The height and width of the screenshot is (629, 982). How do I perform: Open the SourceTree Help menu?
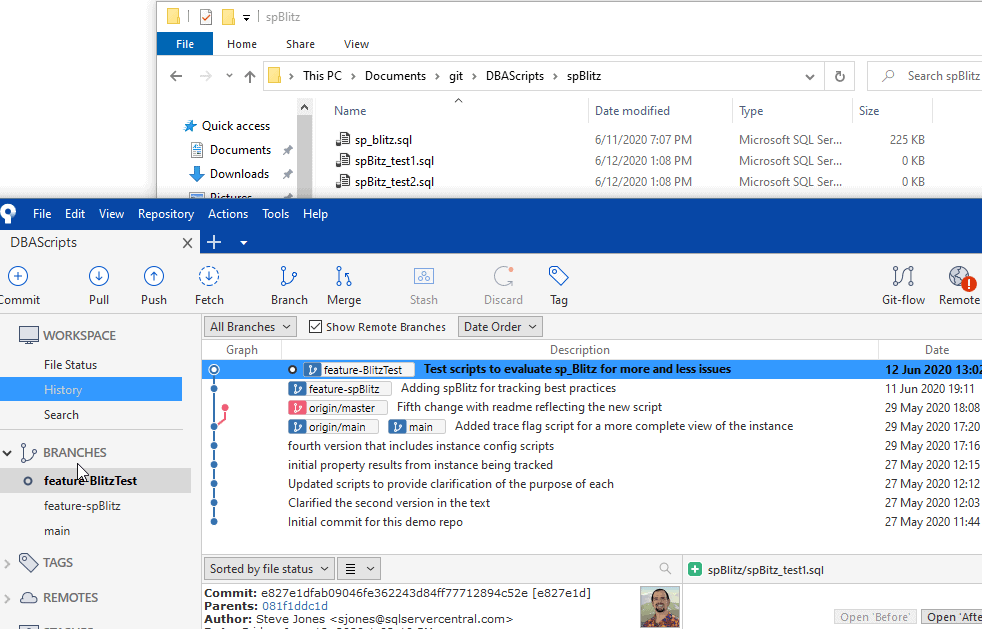[x=315, y=214]
